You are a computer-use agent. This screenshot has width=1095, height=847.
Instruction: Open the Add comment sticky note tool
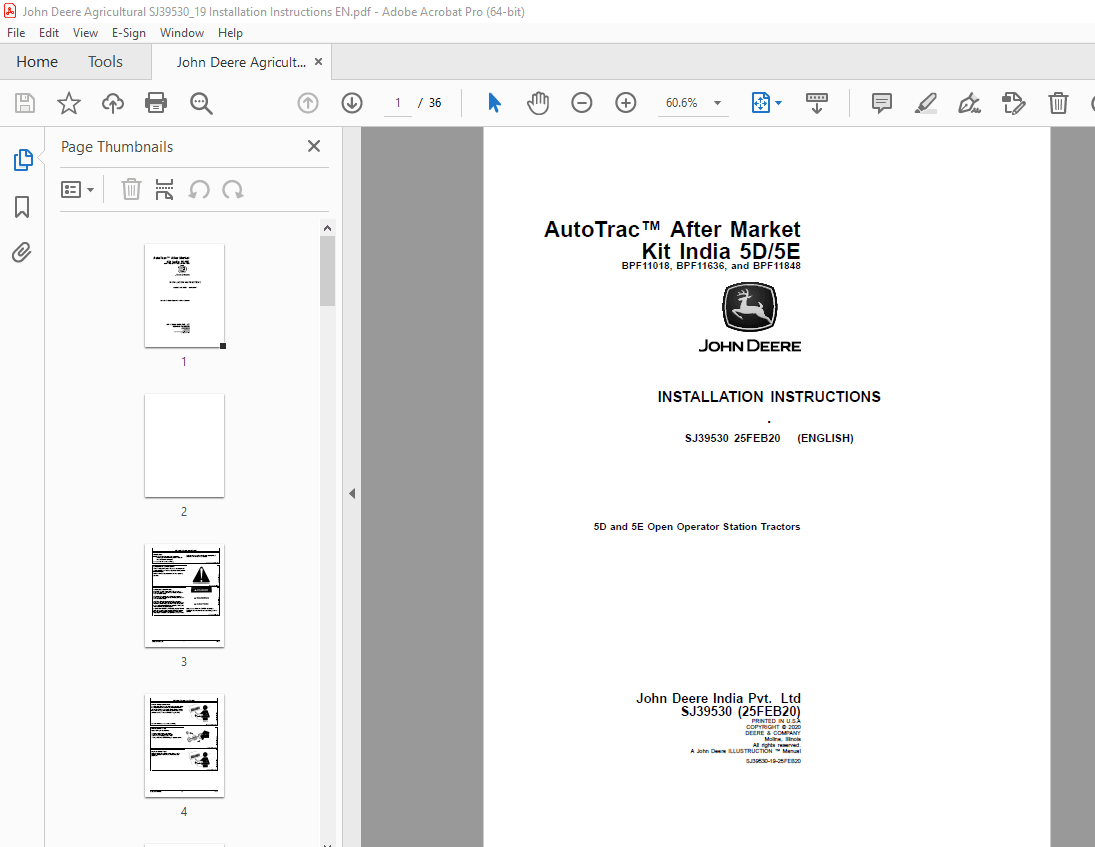click(x=881, y=103)
